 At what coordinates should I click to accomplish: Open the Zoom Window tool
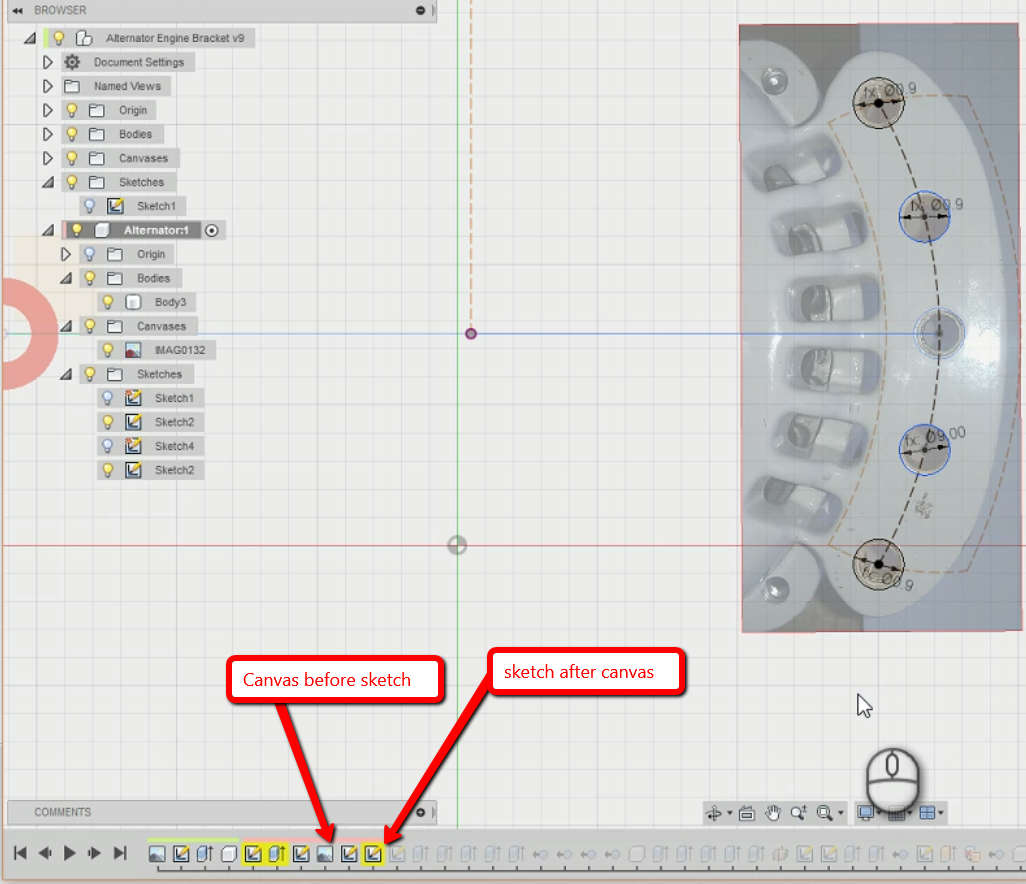[x=840, y=813]
